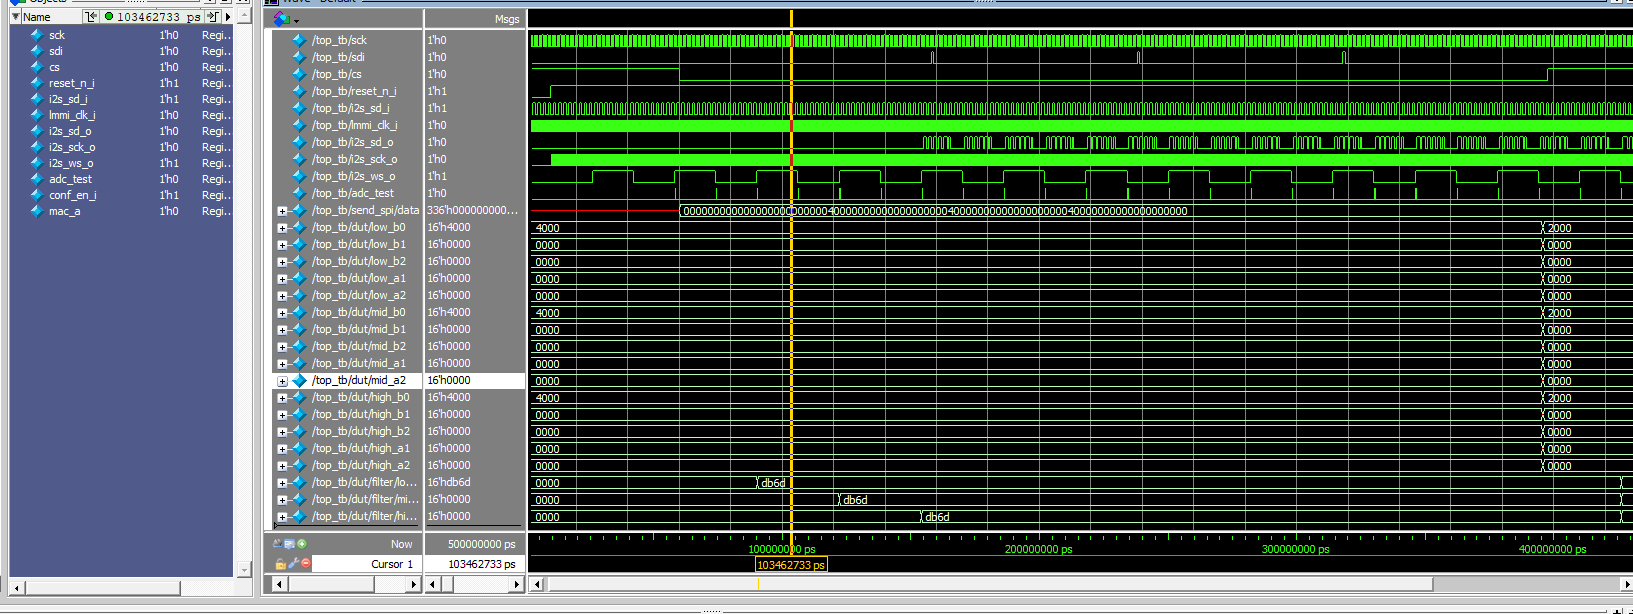Toggle the Cursor 1 lock icon
The image size is (1633, 614).
coord(280,564)
